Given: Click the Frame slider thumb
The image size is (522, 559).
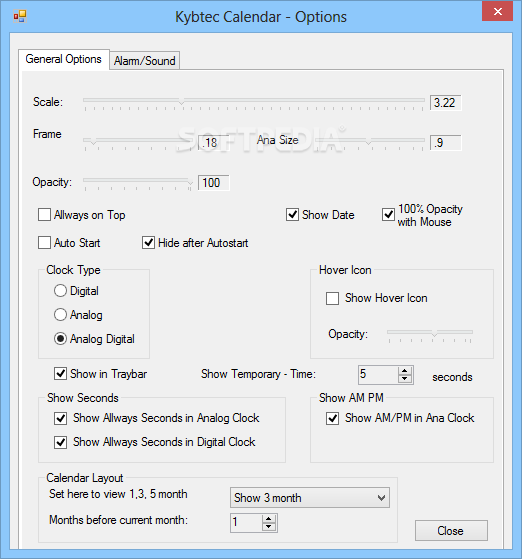Looking at the screenshot, I should click(x=93, y=142).
